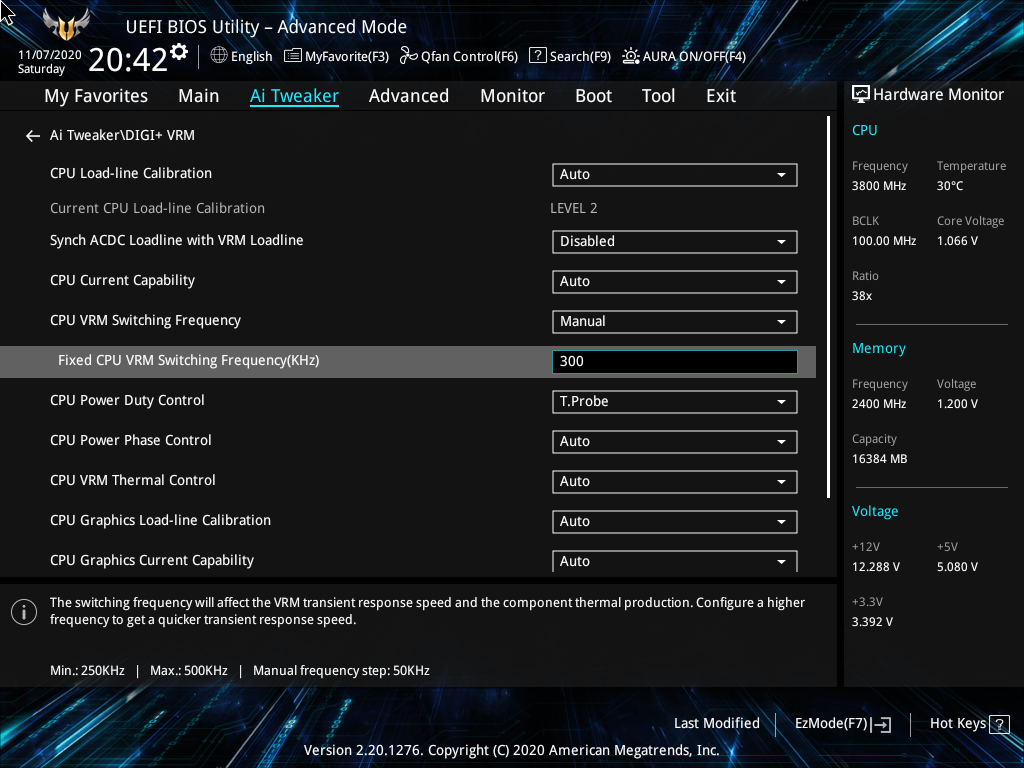Click the info icon in help panel

point(24,612)
